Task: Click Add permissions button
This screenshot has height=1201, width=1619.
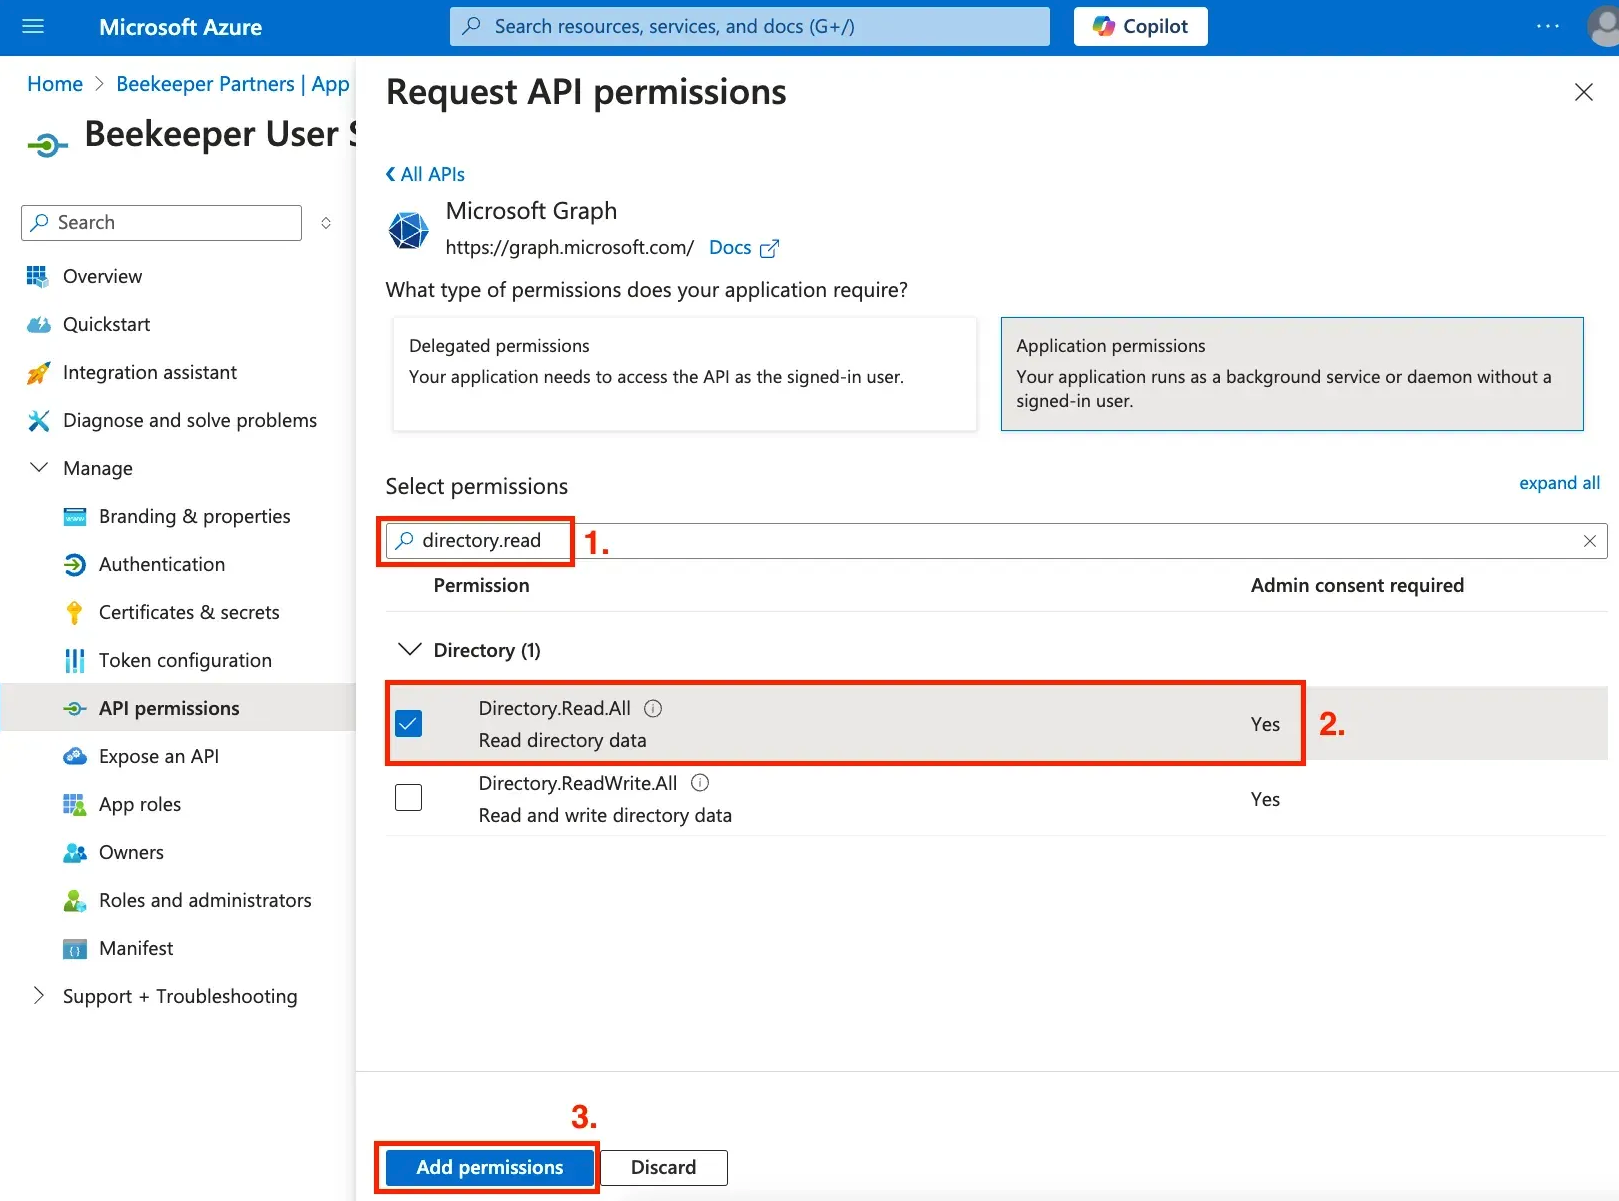Action: (490, 1167)
